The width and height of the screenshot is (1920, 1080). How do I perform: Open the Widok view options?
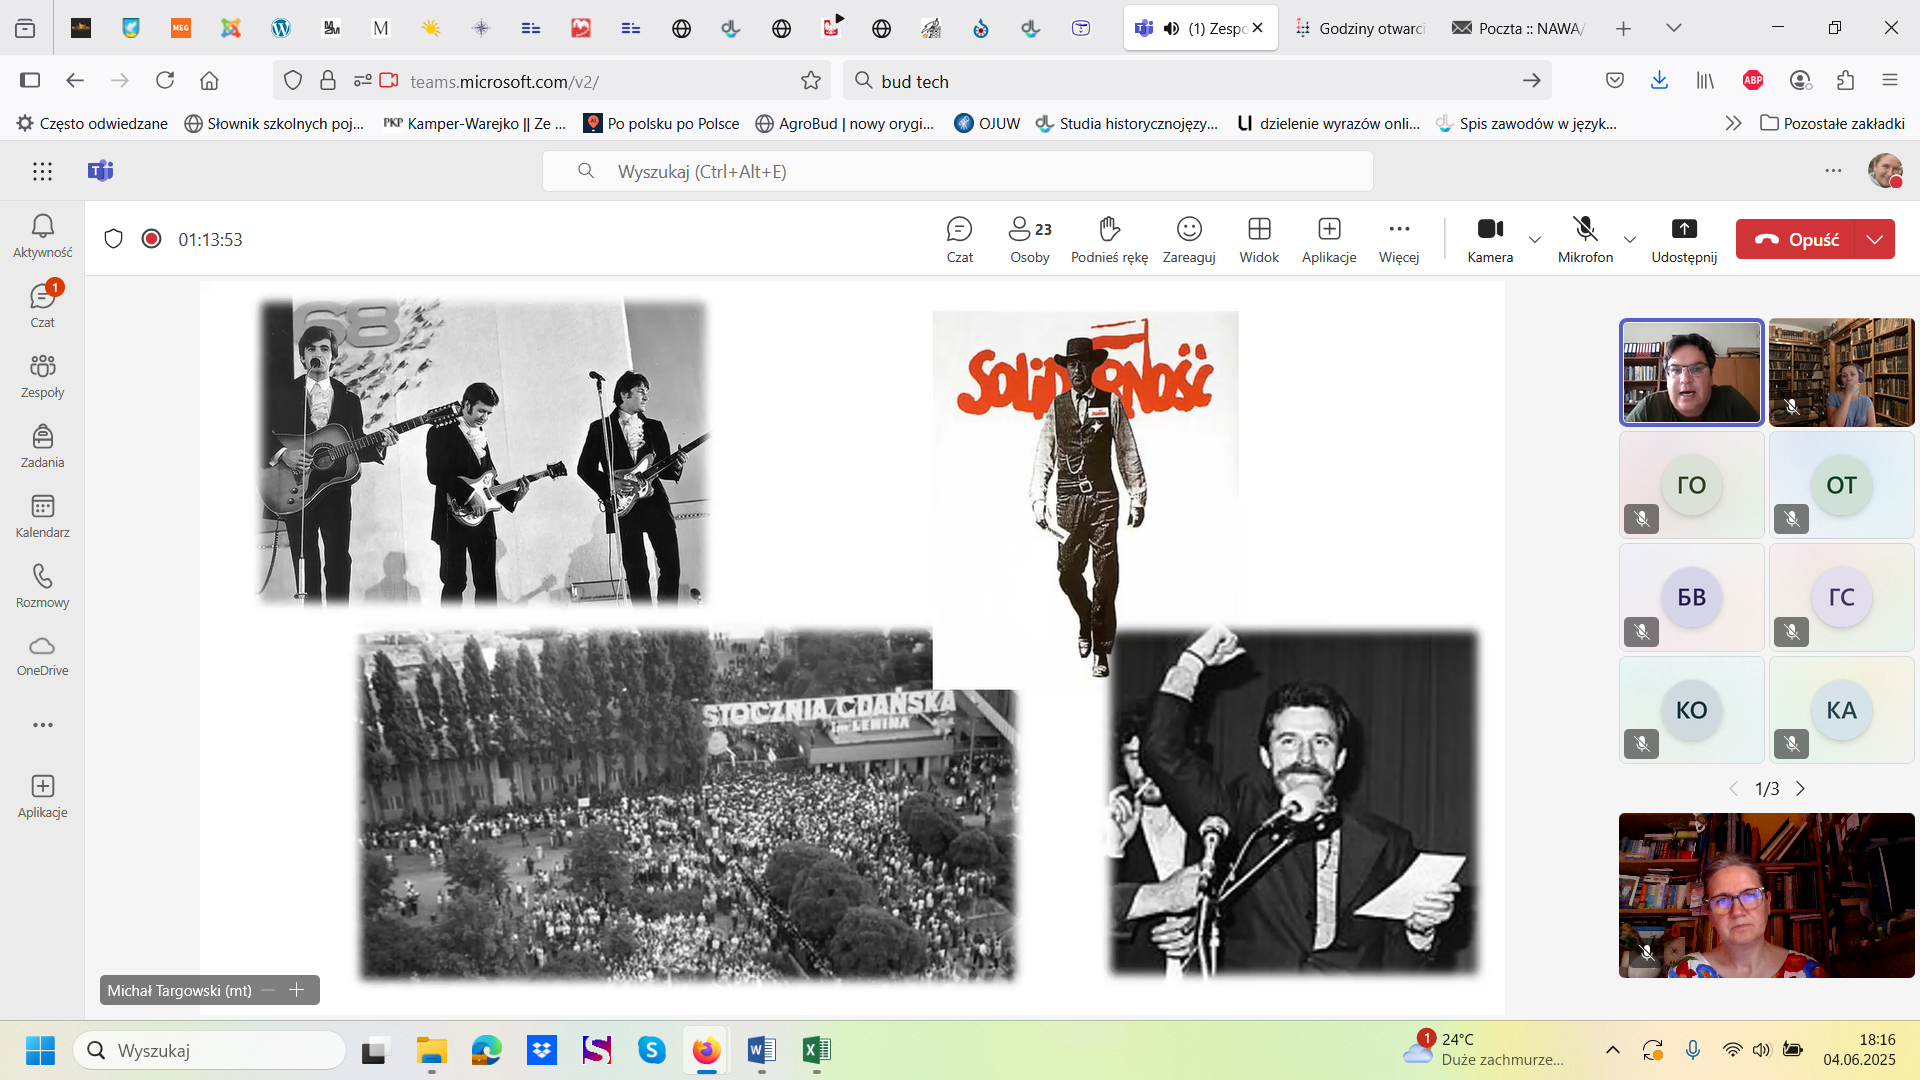pyautogui.click(x=1259, y=239)
